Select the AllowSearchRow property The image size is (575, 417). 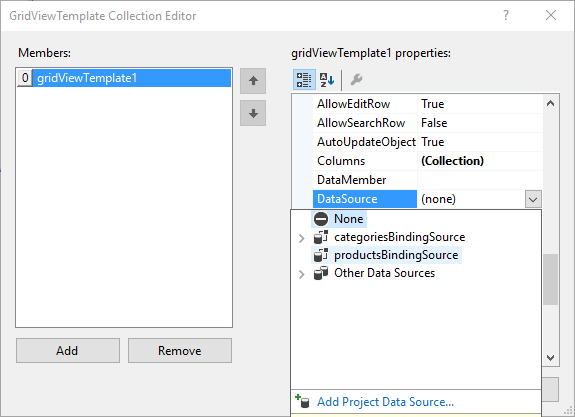(365, 123)
